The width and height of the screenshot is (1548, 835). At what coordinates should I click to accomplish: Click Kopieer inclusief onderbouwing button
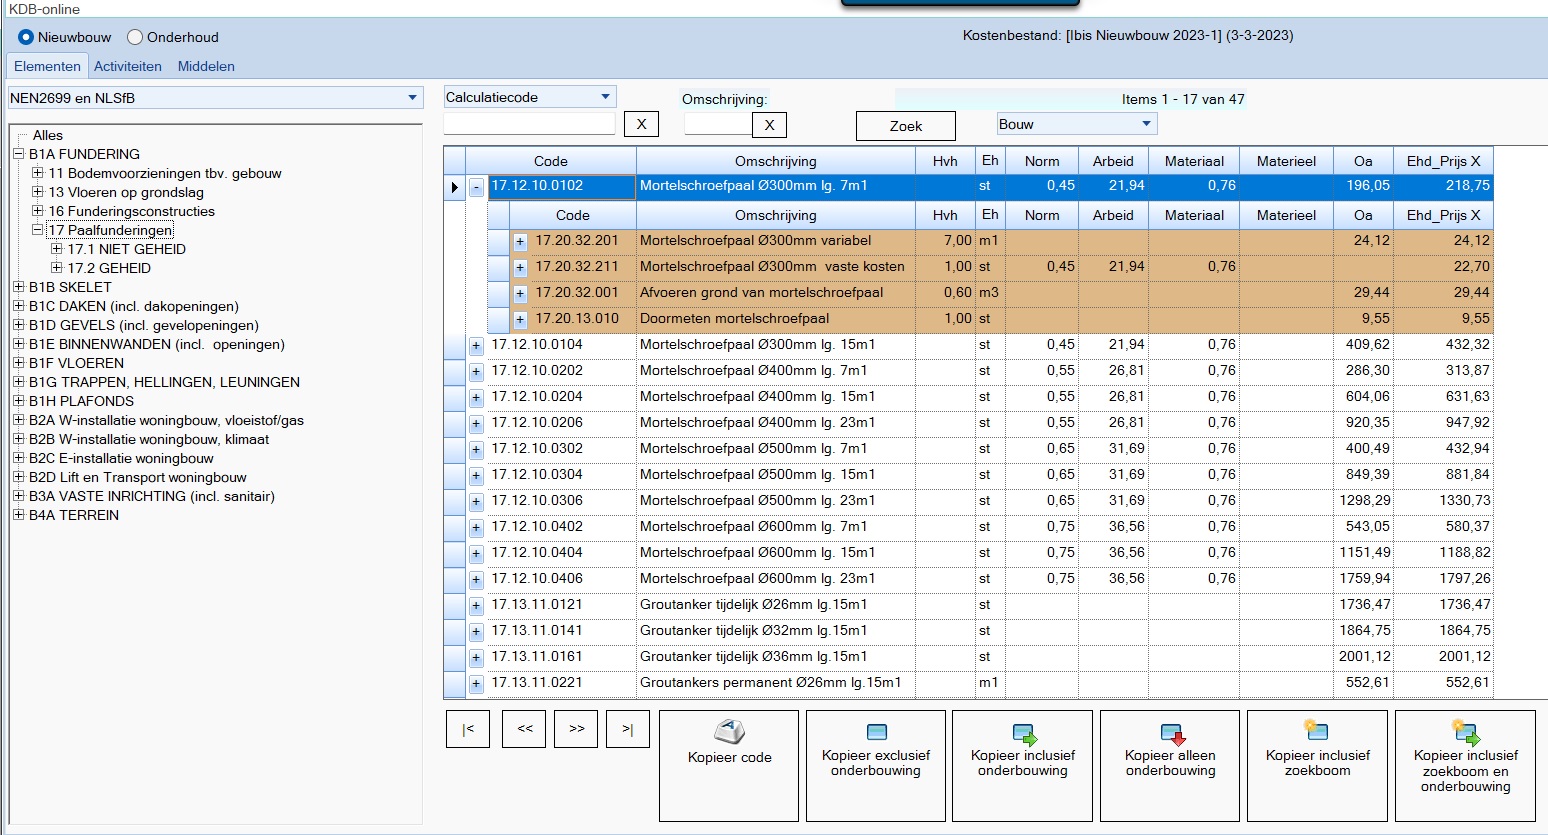click(1022, 765)
